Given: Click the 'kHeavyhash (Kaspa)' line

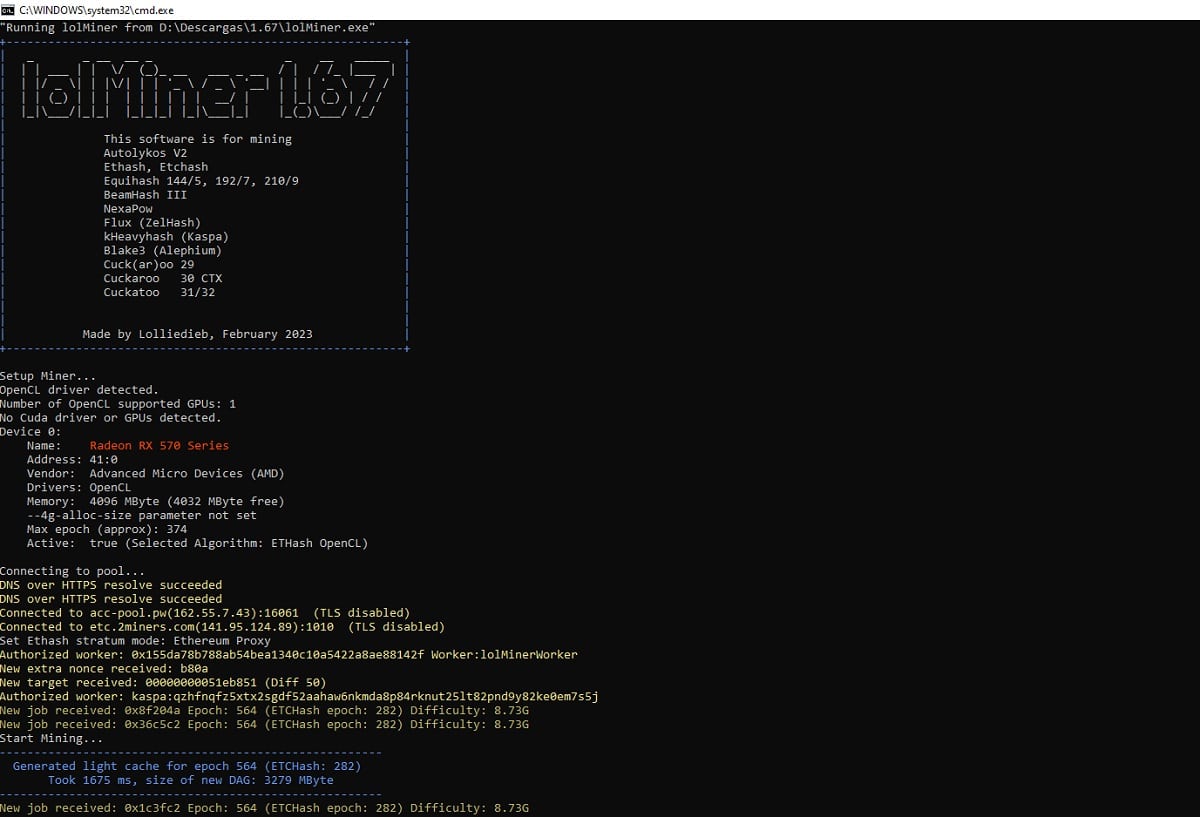Looking at the screenshot, I should click(166, 237).
